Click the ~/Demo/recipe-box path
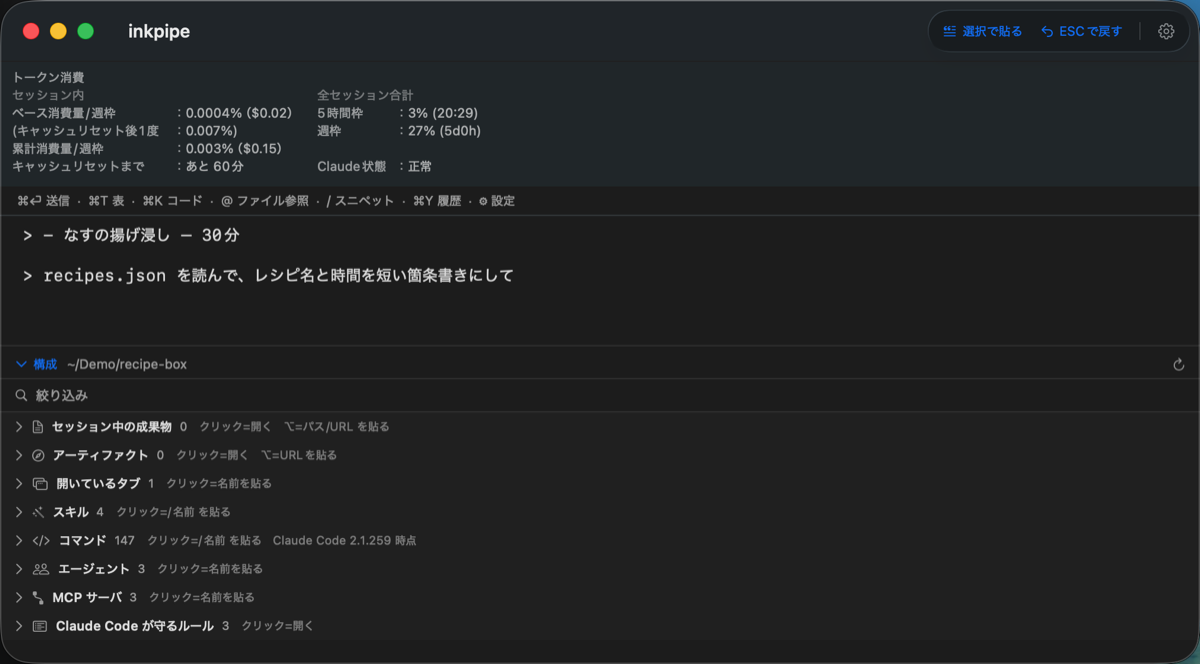Image resolution: width=1200 pixels, height=664 pixels. 127,365
